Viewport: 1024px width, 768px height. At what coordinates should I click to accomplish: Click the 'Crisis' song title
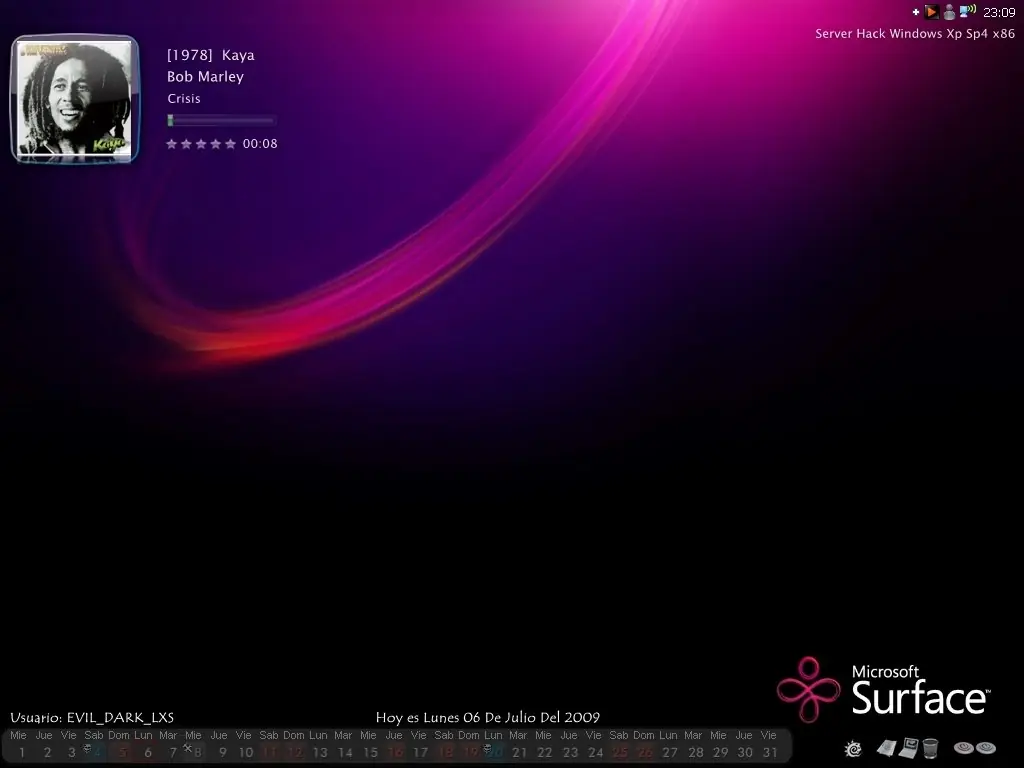pos(184,99)
